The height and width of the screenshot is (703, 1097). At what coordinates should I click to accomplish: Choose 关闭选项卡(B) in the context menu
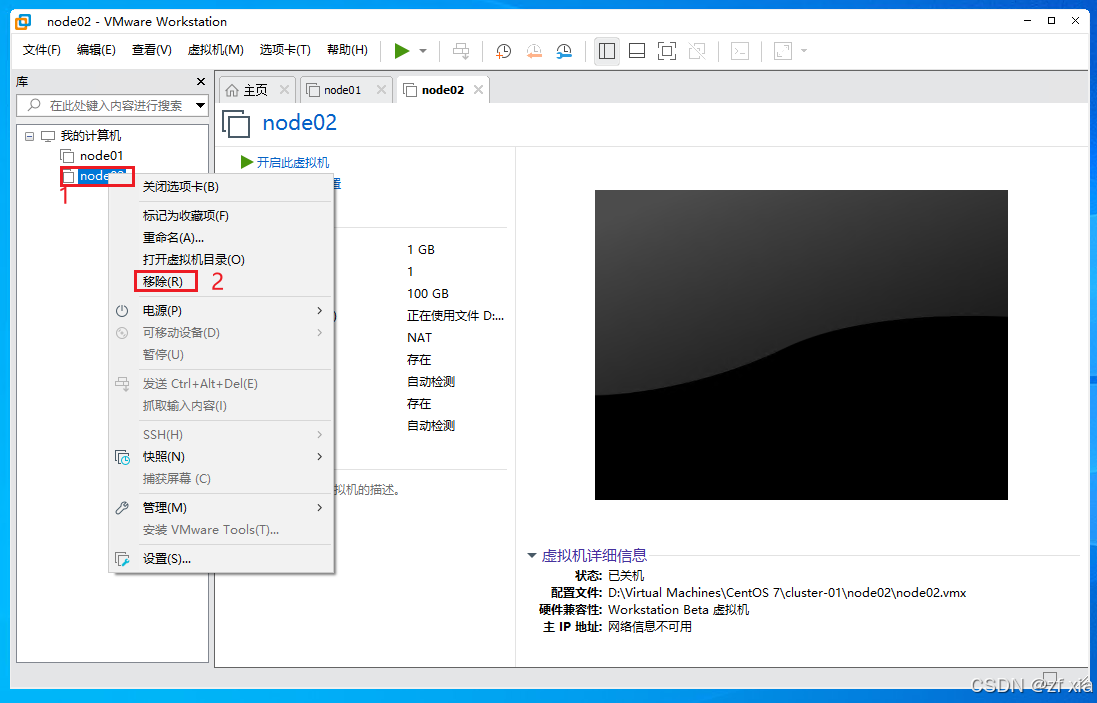pyautogui.click(x=221, y=187)
